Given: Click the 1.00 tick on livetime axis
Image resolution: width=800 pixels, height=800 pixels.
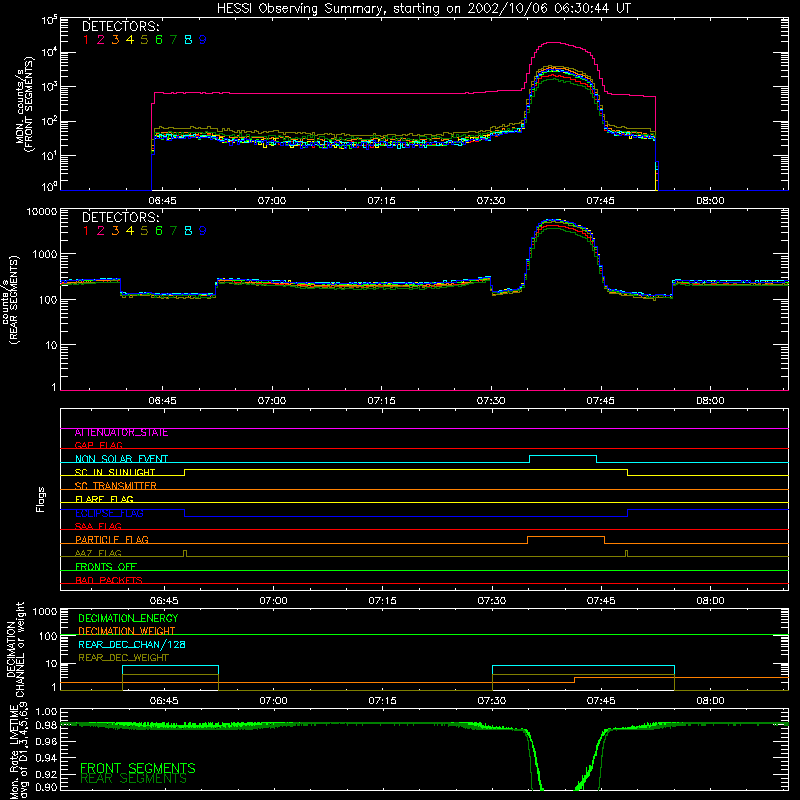Looking at the screenshot, I should (x=46, y=711).
